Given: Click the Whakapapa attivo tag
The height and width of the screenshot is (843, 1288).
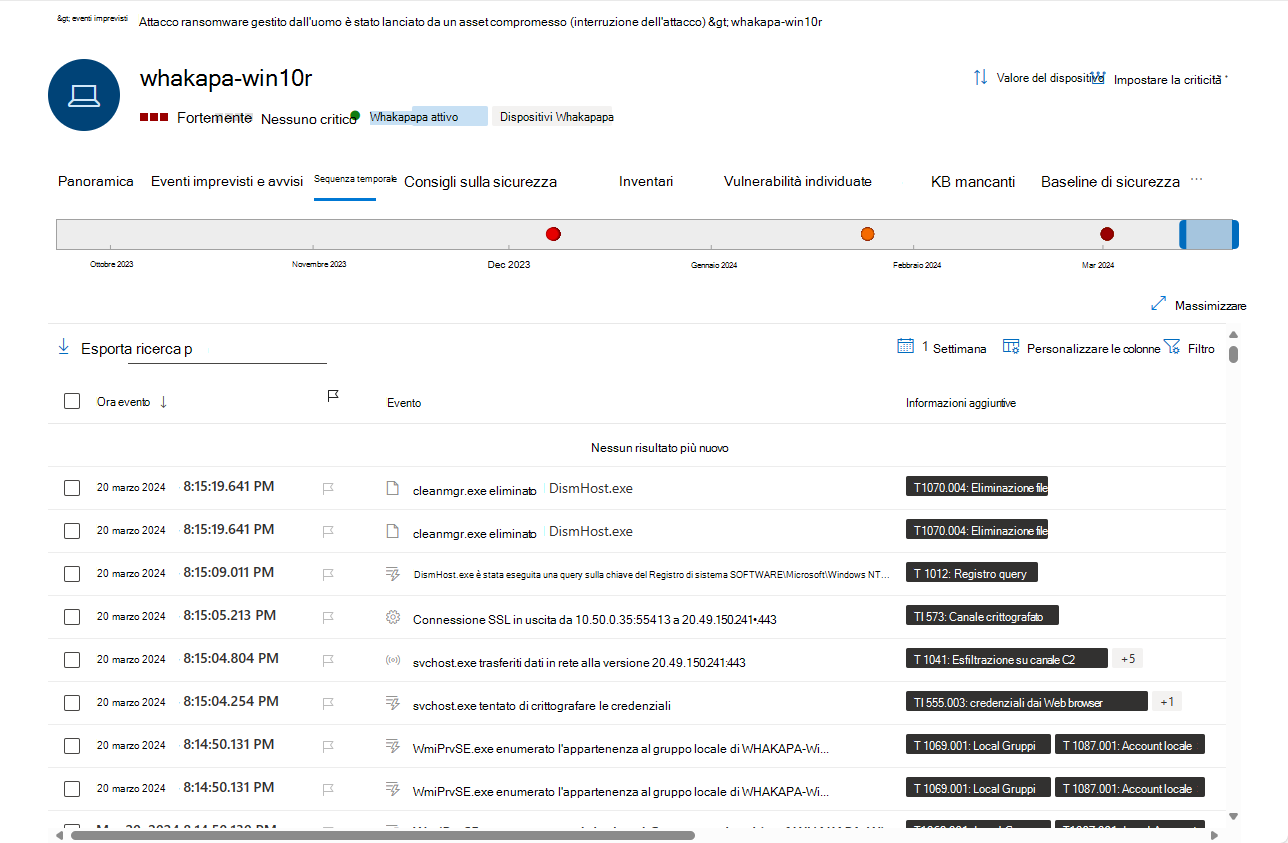Looking at the screenshot, I should pyautogui.click(x=428, y=117).
